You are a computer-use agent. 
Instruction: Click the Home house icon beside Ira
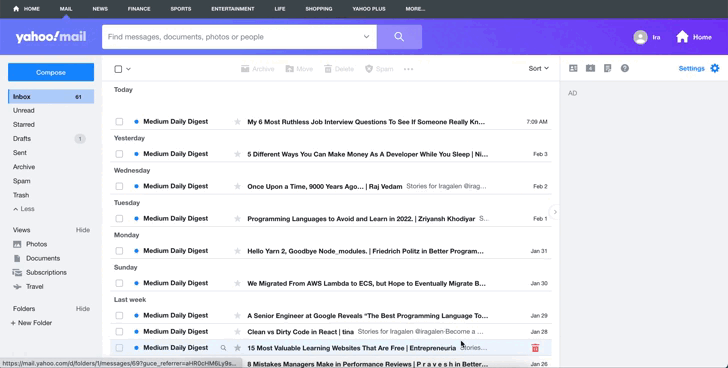[x=682, y=37]
